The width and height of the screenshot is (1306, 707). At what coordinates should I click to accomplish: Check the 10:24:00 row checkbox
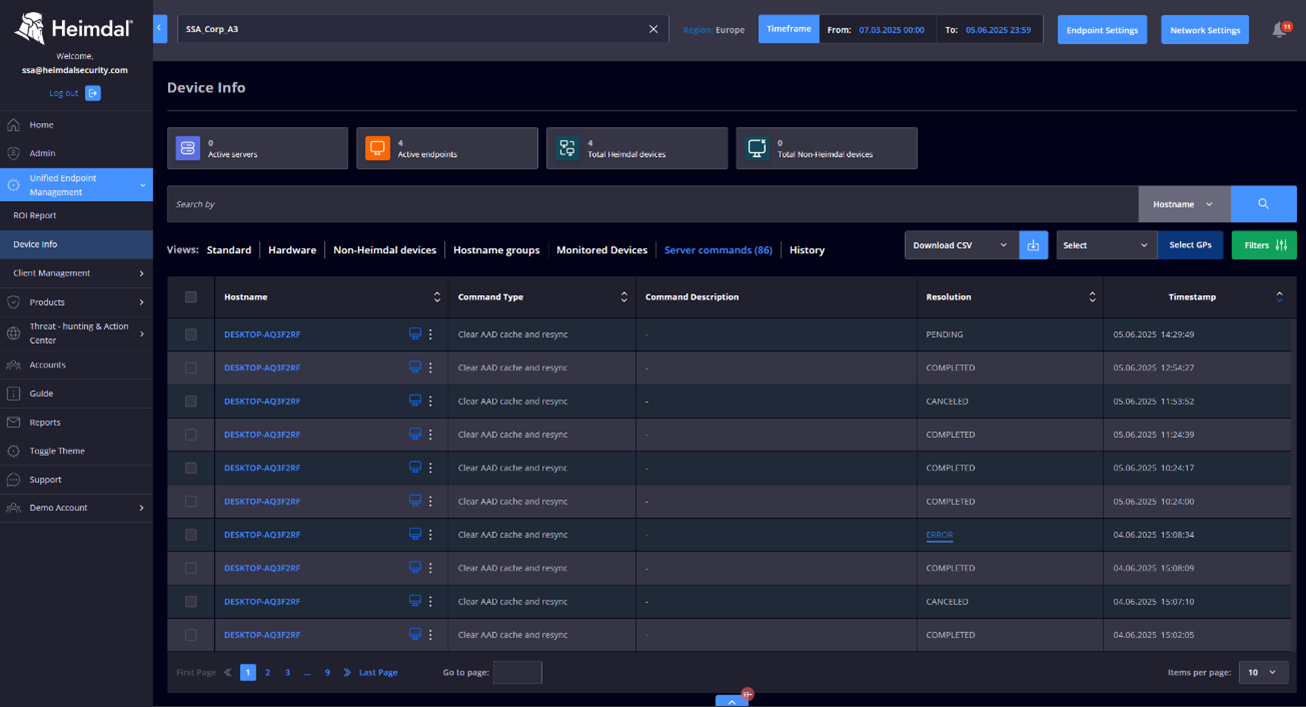pos(191,501)
